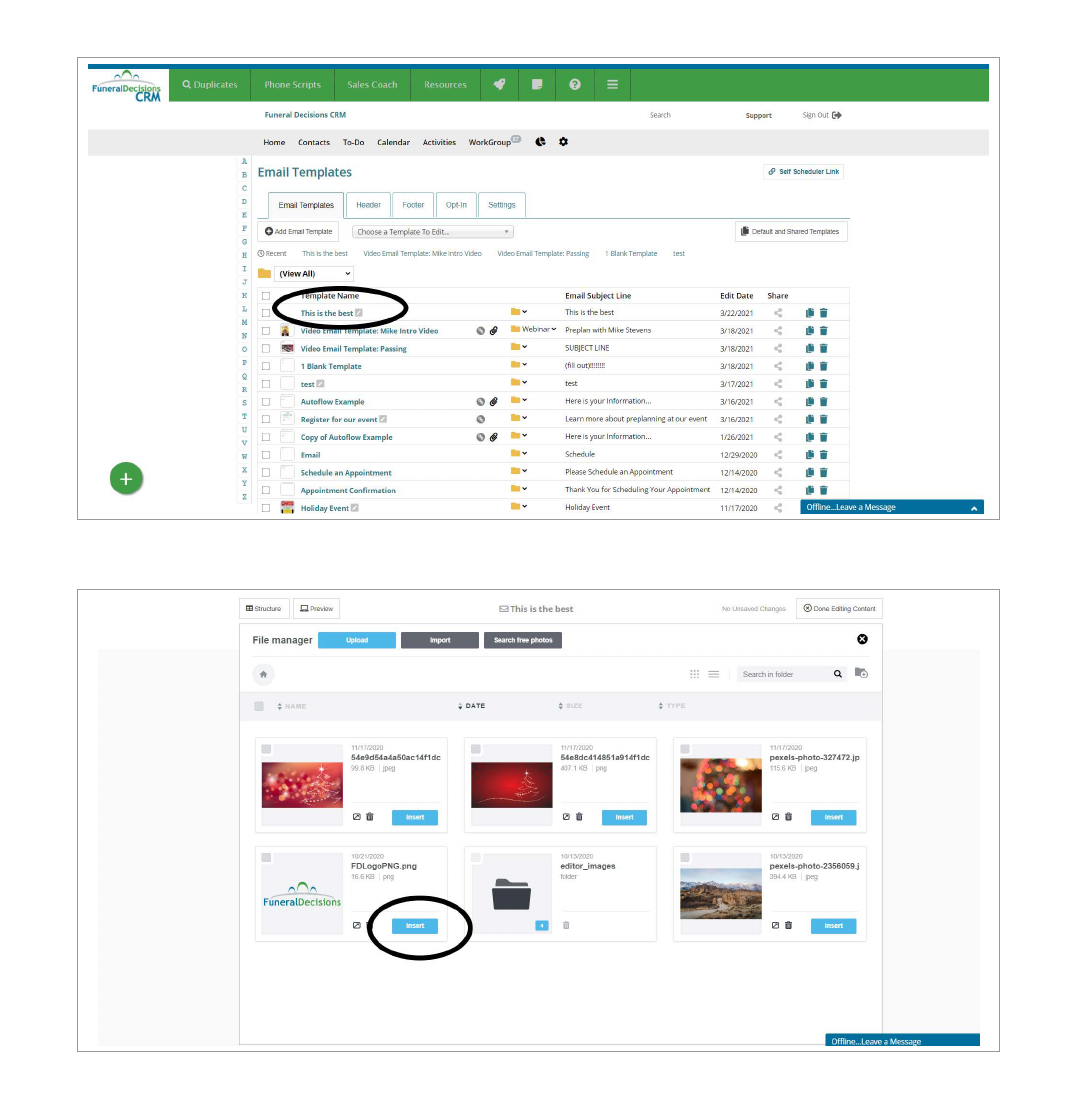Click the settings gear next to WorkGroup
This screenshot has width=1075, height=1112.
click(563, 142)
